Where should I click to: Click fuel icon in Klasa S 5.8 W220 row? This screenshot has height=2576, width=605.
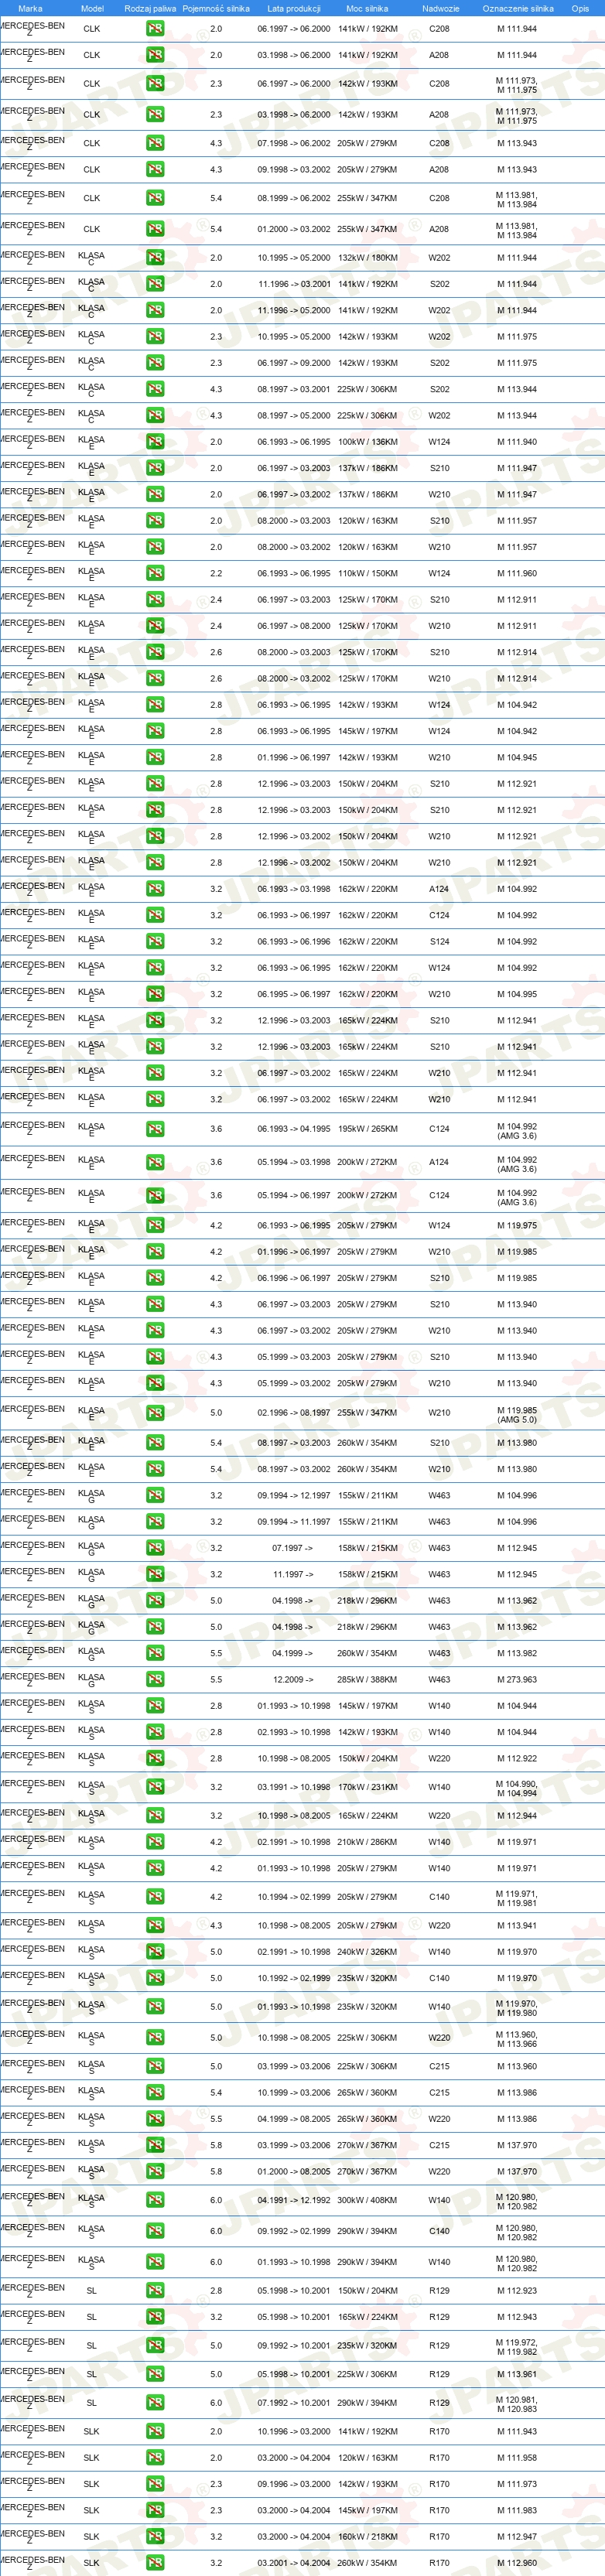tap(155, 2172)
